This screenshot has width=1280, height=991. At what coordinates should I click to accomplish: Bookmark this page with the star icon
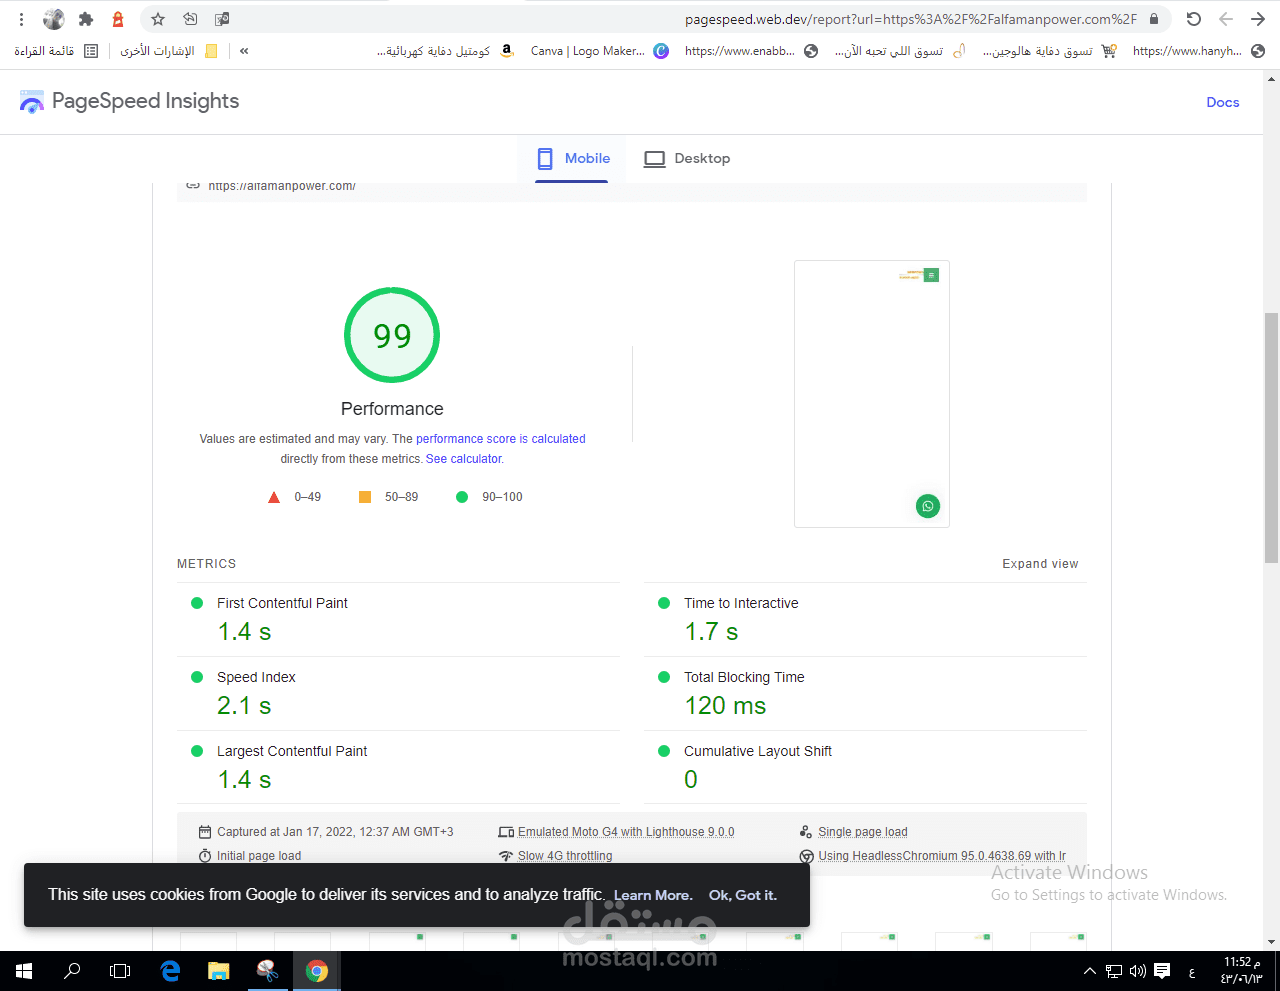[158, 19]
